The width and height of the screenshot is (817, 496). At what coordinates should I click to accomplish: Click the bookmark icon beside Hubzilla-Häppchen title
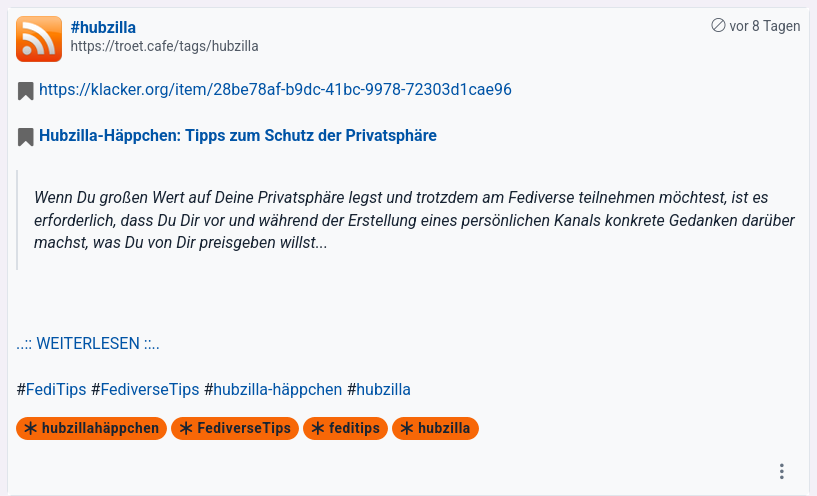click(x=26, y=137)
